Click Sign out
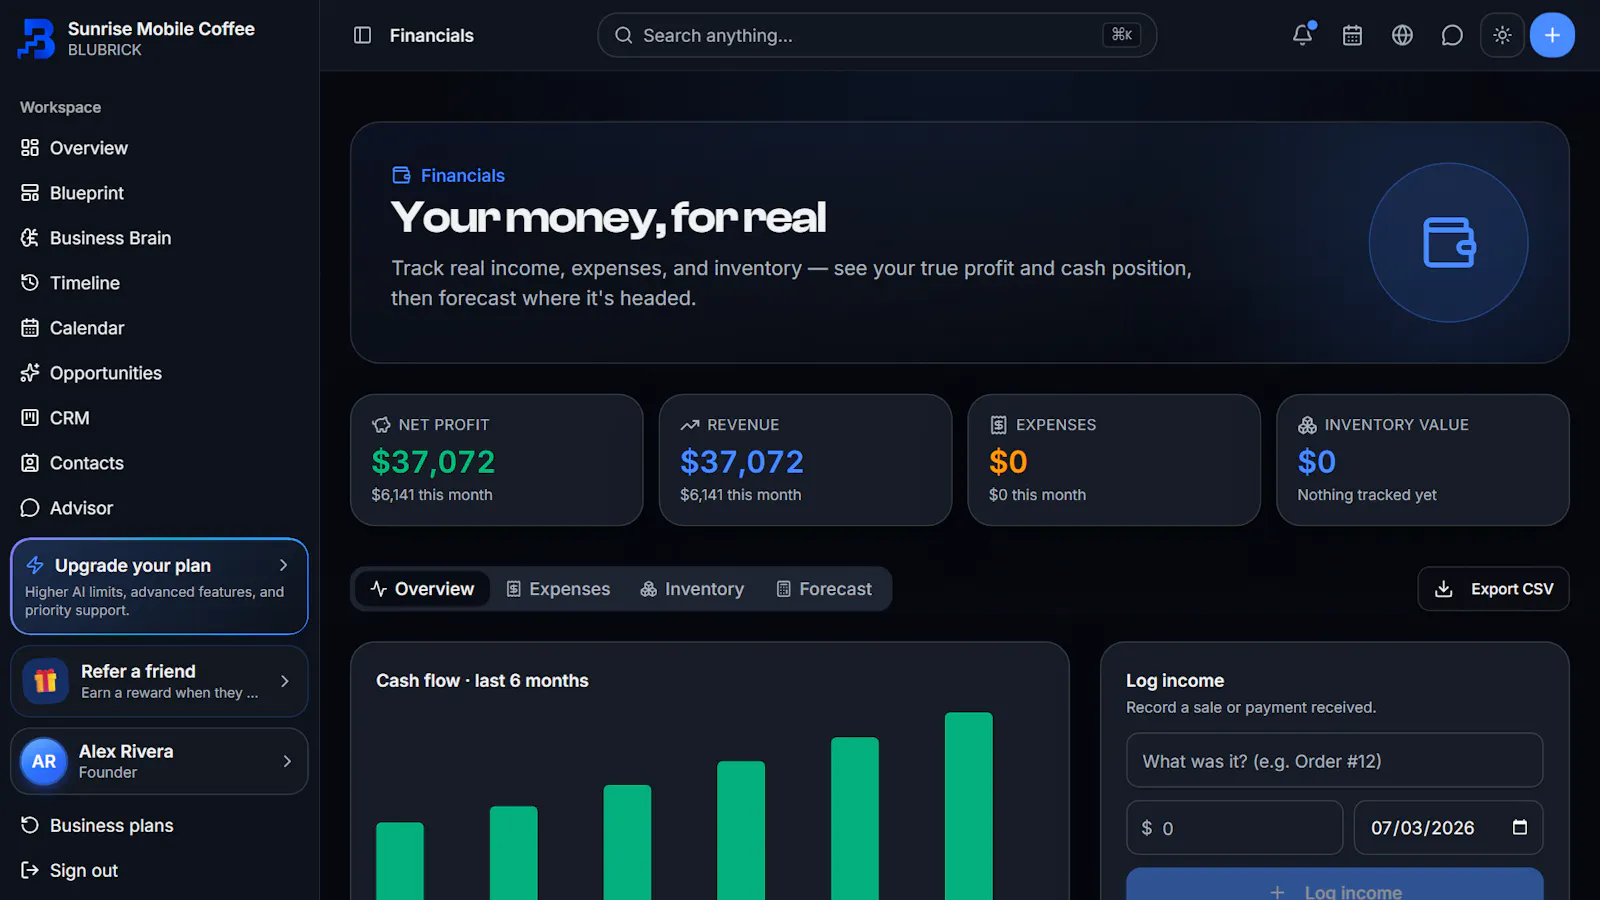This screenshot has width=1600, height=900. [x=159, y=870]
